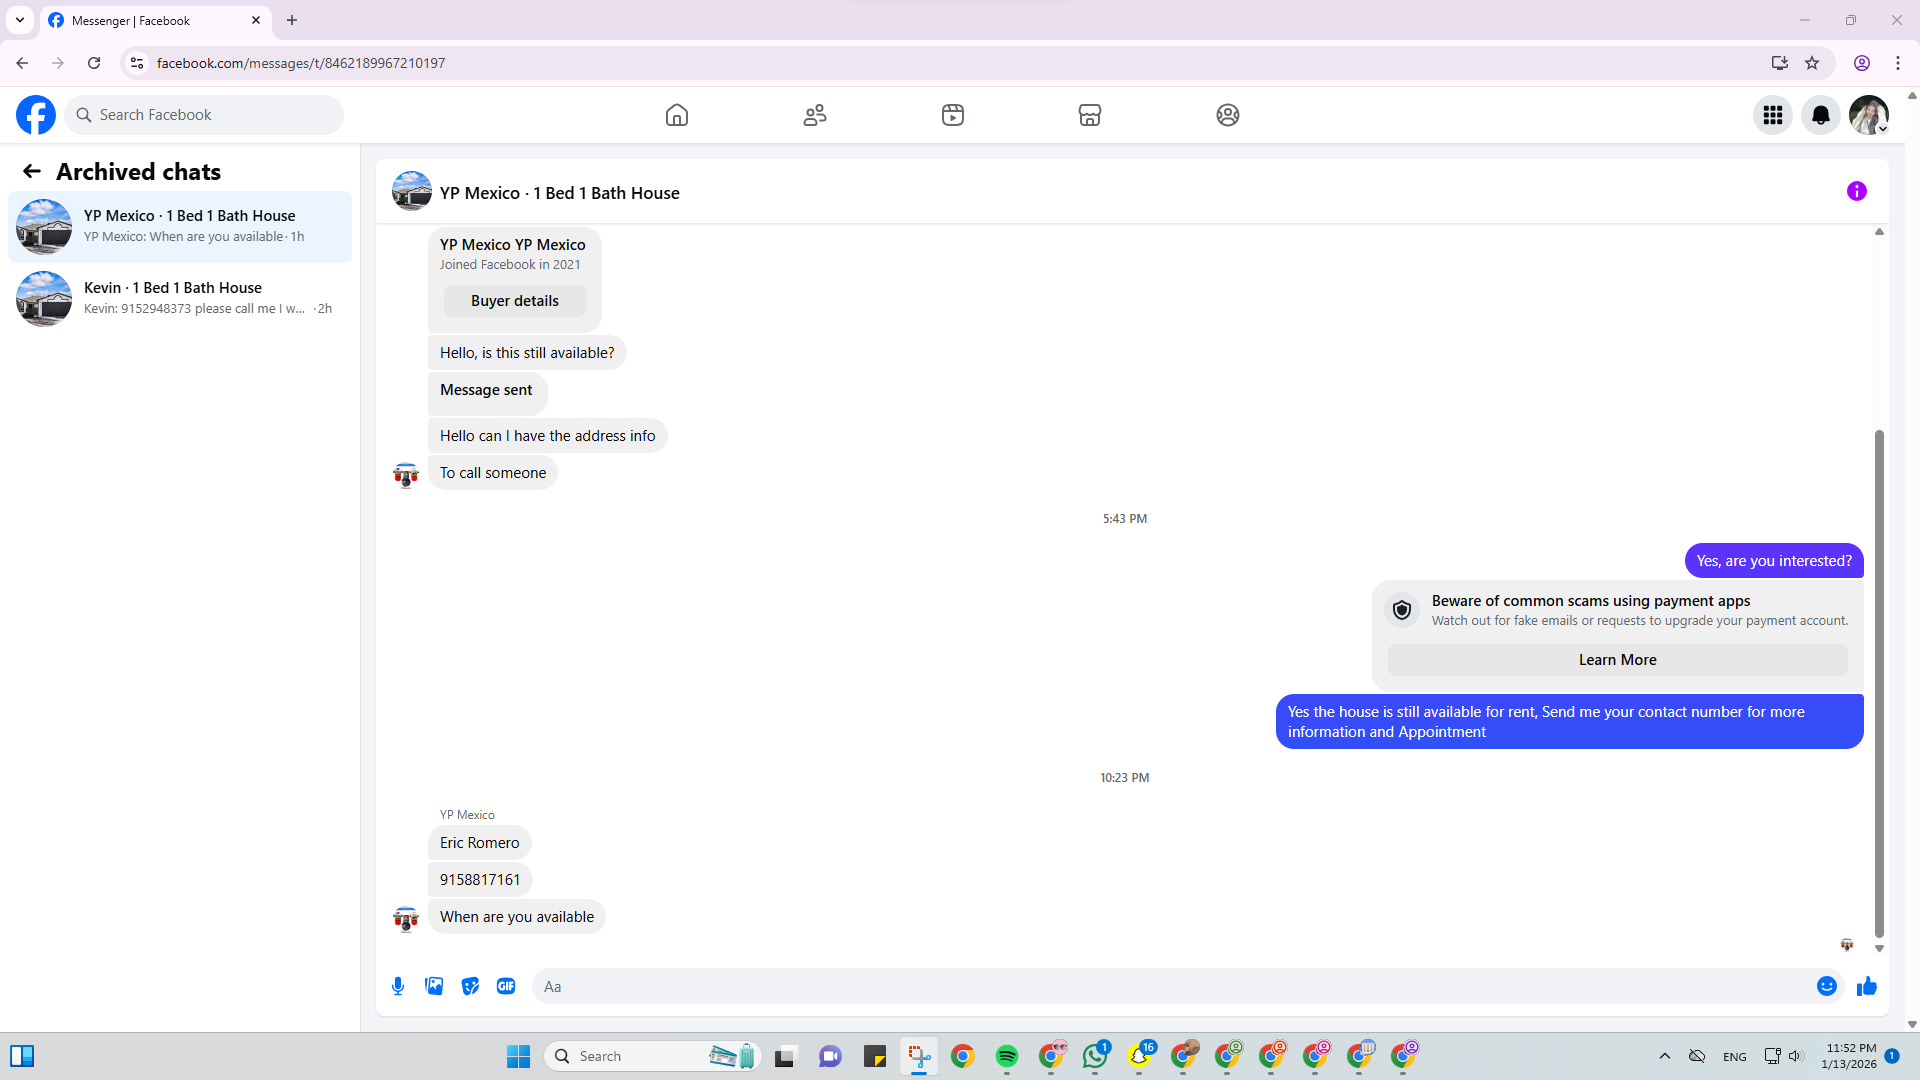1920x1080 pixels.
Task: Go to Facebook Home tab
Action: (677, 115)
